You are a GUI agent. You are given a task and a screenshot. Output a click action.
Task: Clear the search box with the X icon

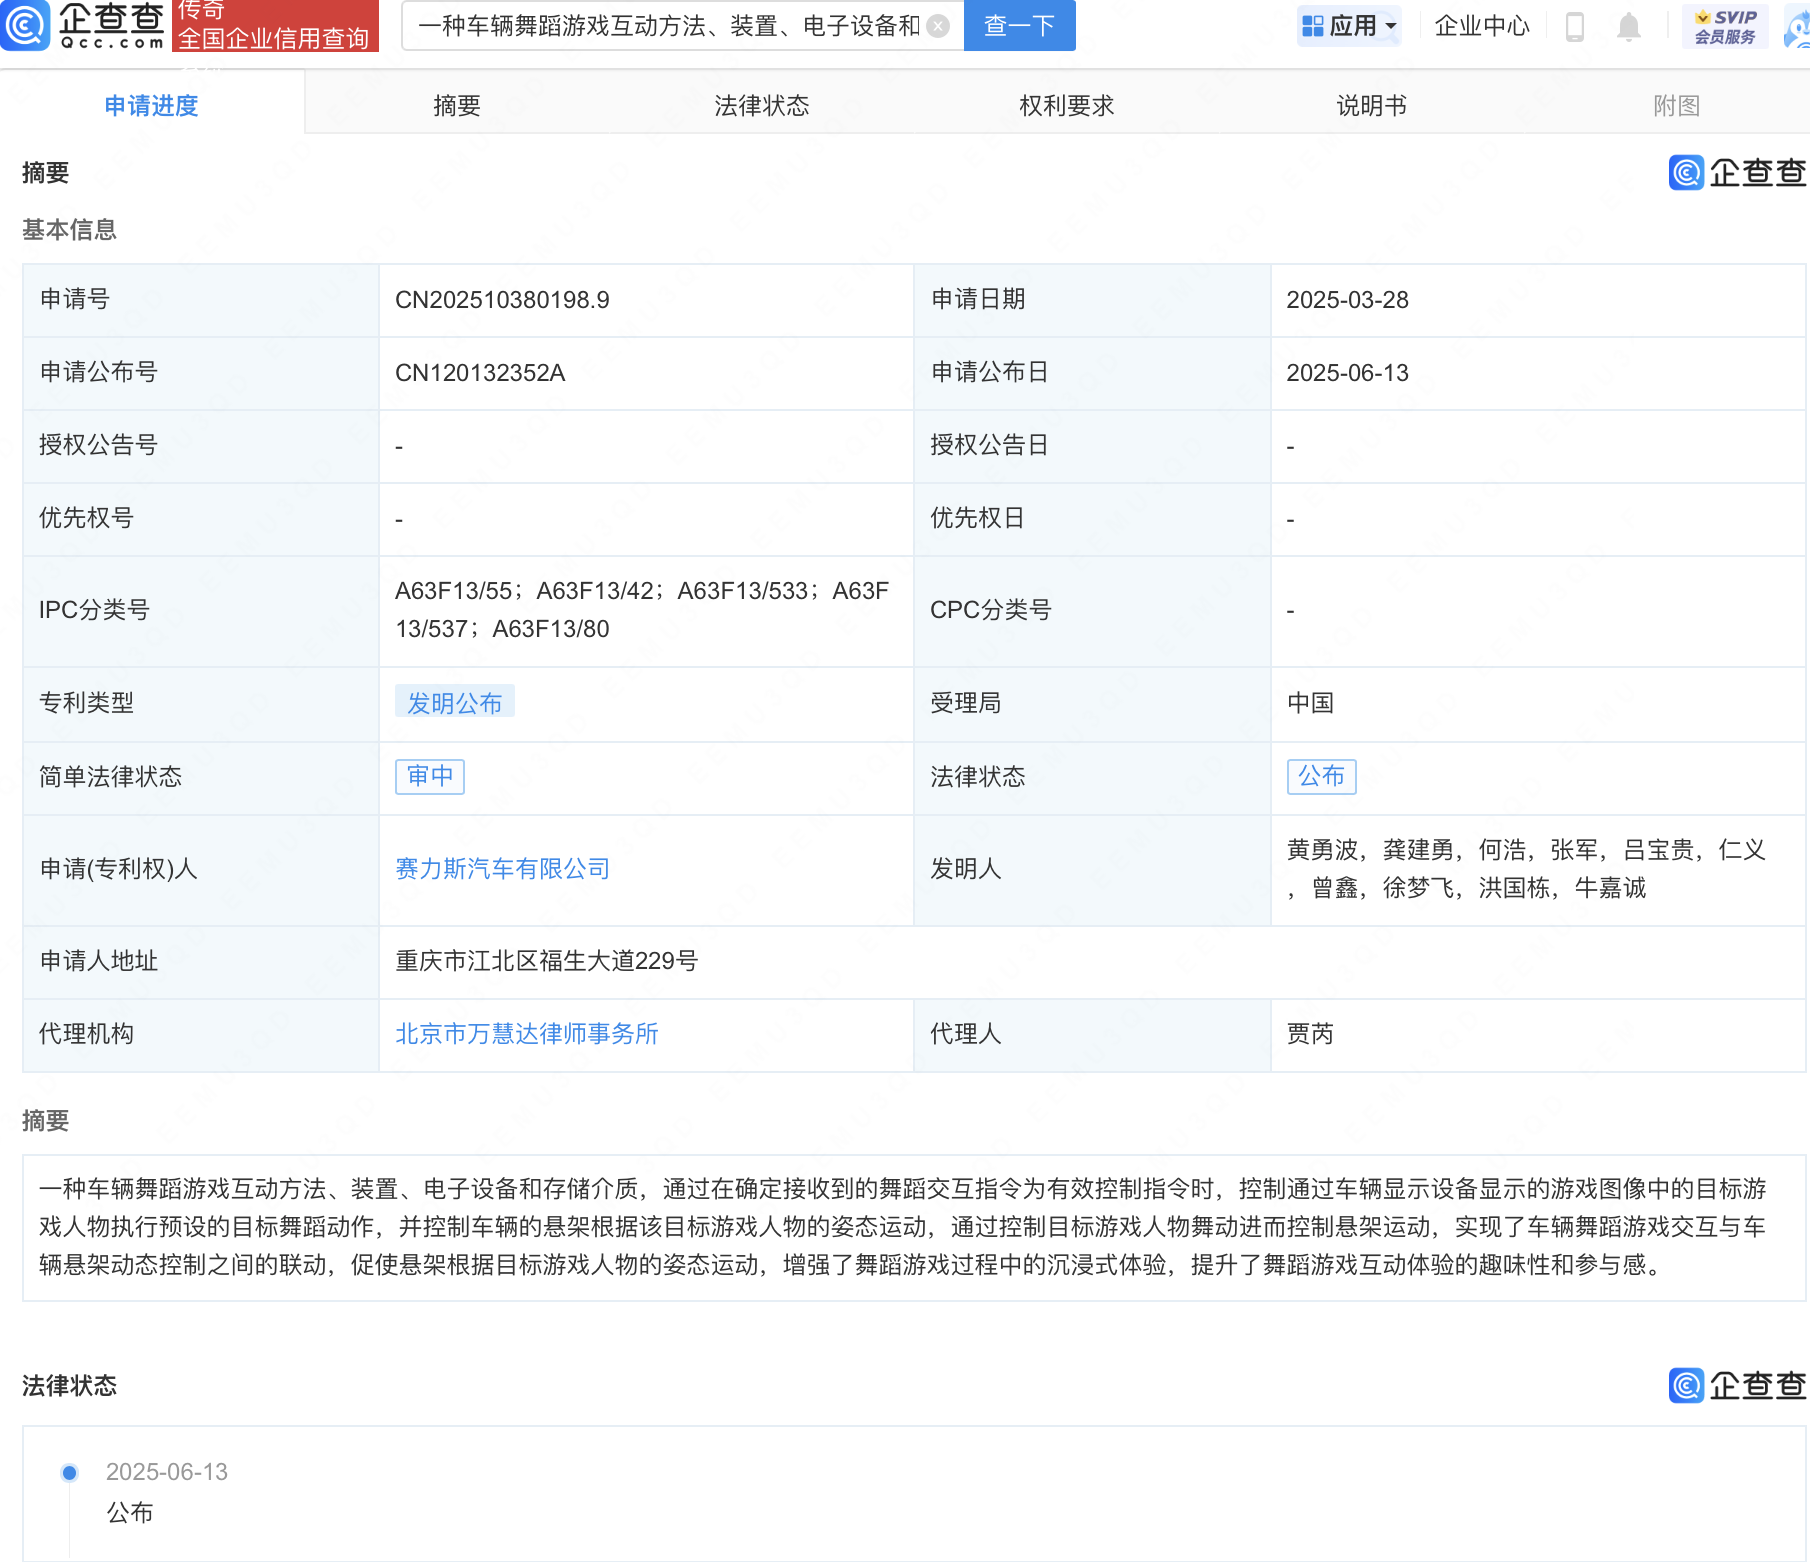point(938,26)
